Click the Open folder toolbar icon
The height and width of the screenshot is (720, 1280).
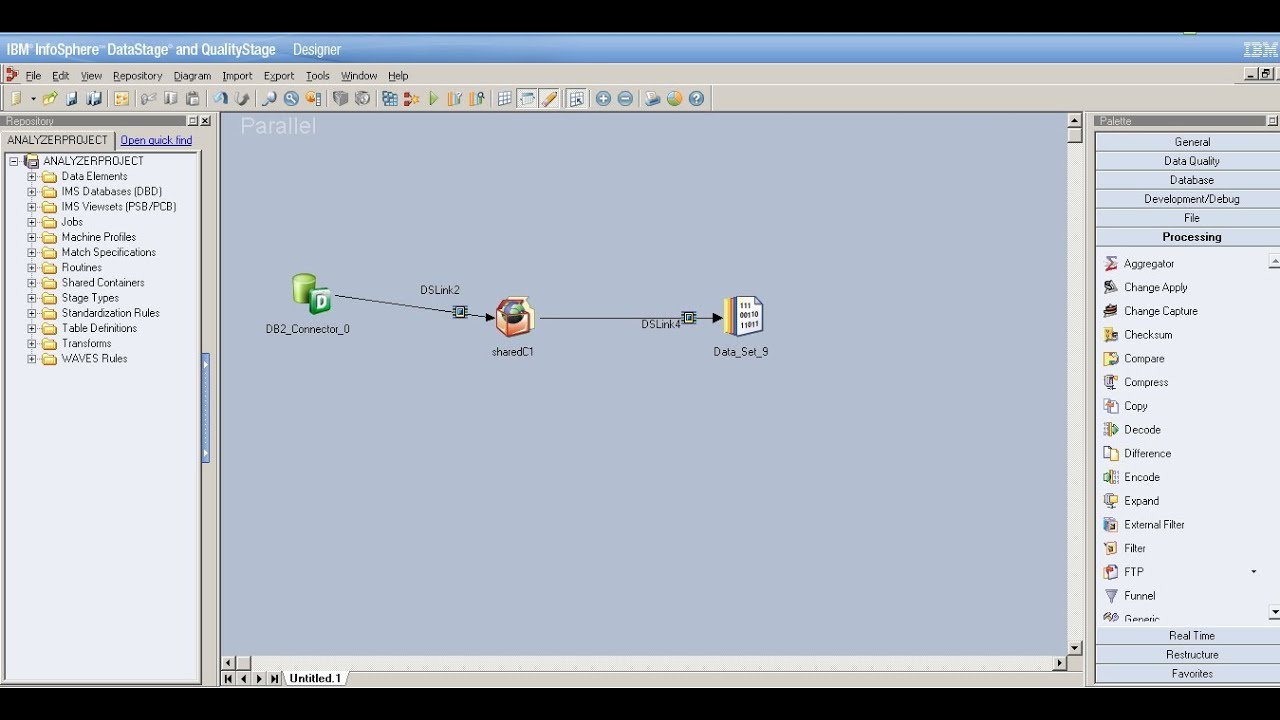click(x=50, y=99)
